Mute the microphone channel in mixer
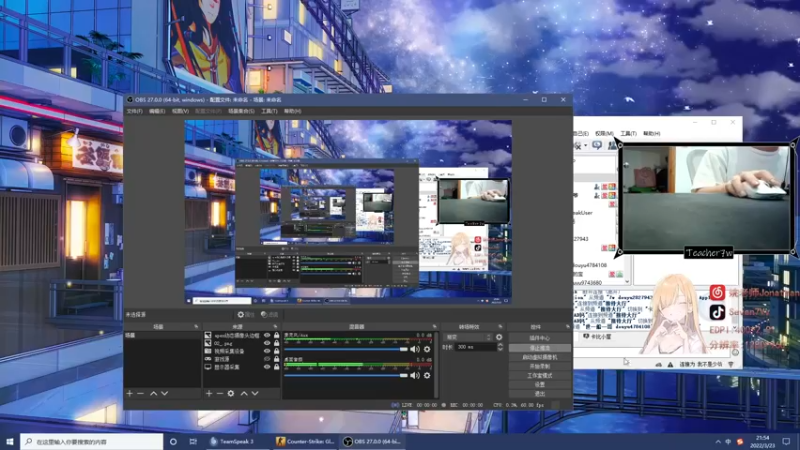This screenshot has width=800, height=450. click(415, 349)
